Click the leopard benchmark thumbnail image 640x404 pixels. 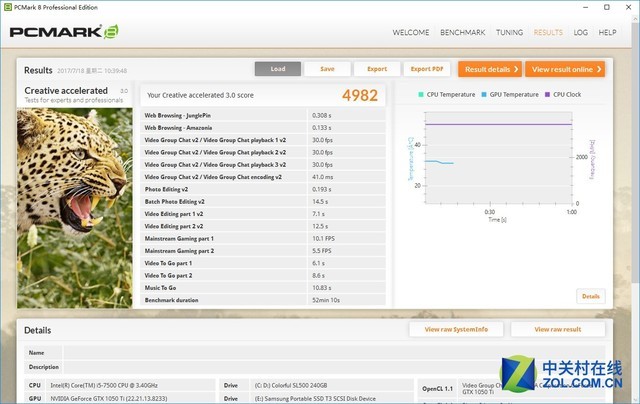point(75,208)
